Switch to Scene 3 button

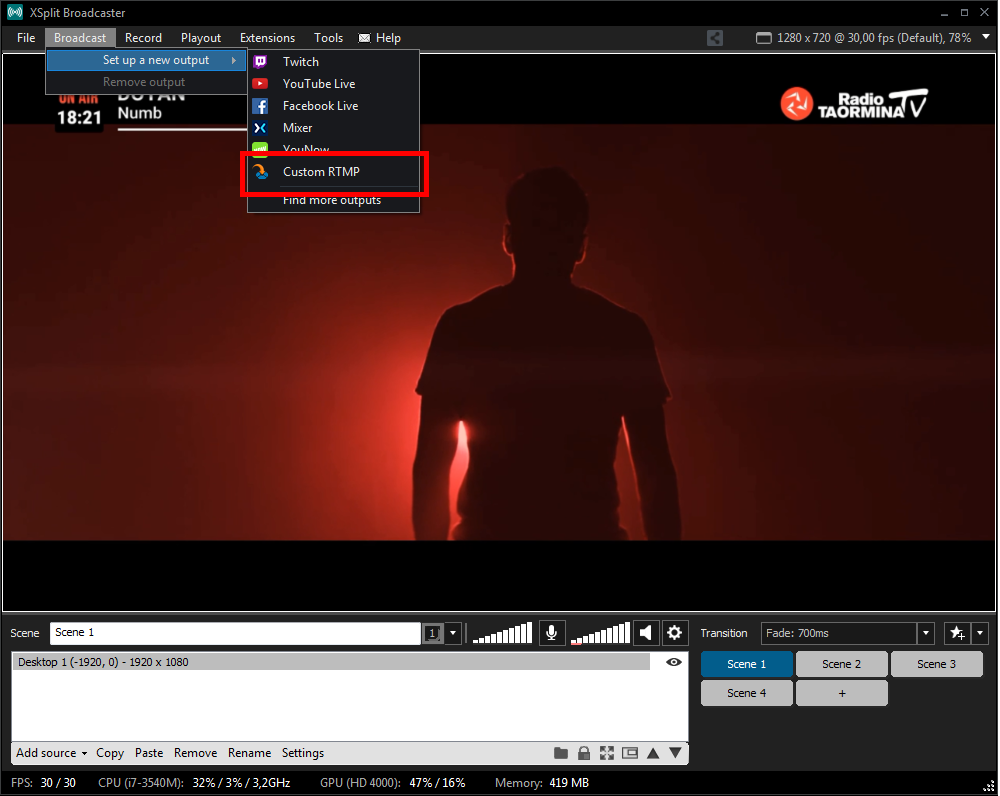coord(936,664)
